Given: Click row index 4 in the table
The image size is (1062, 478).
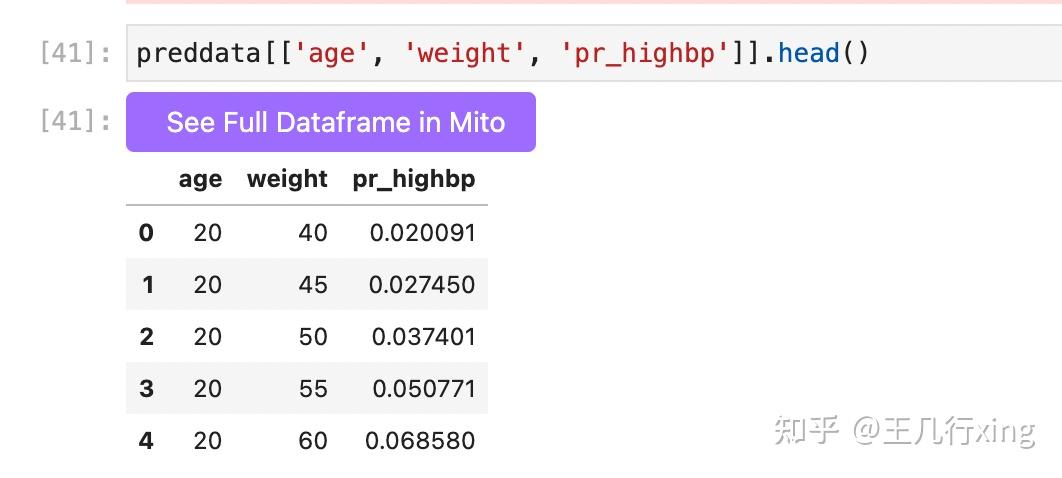Looking at the screenshot, I should 146,440.
